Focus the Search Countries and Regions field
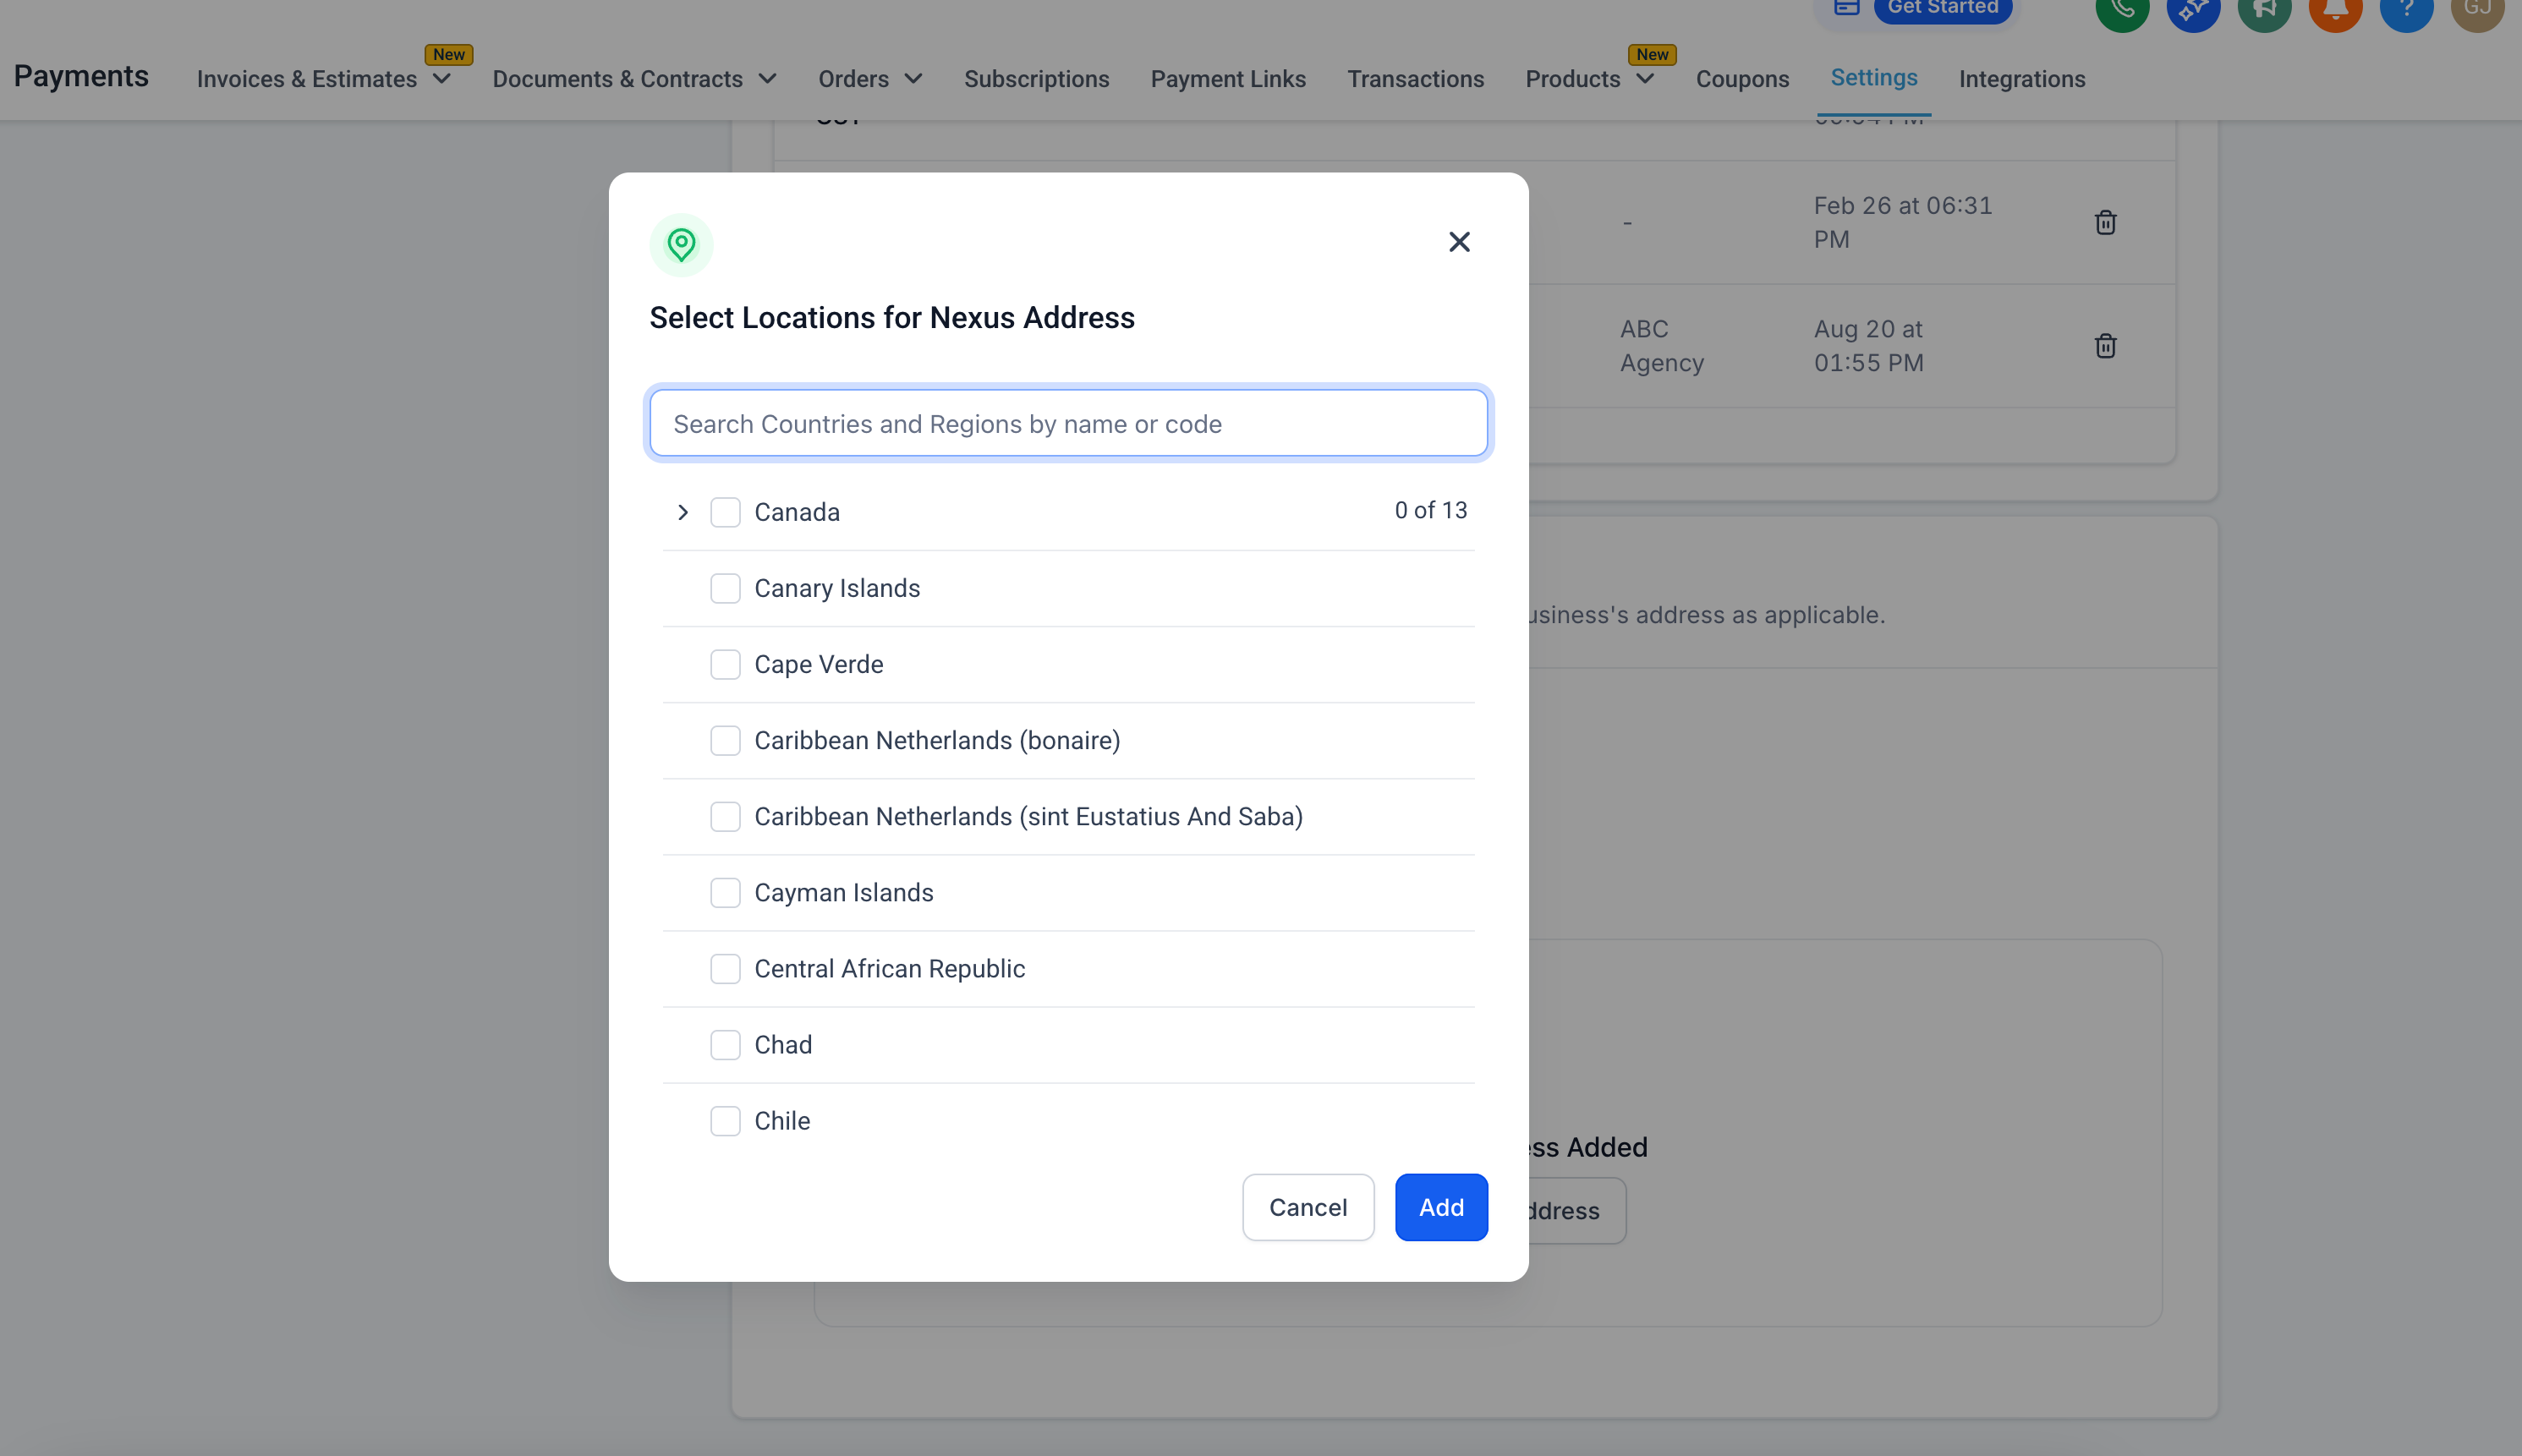 (x=1068, y=424)
